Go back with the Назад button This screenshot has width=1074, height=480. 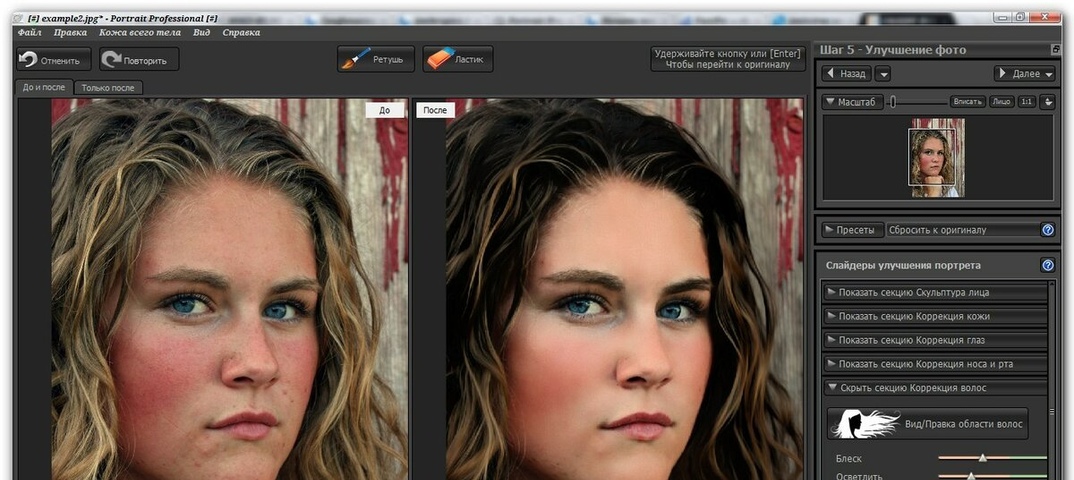pos(846,74)
